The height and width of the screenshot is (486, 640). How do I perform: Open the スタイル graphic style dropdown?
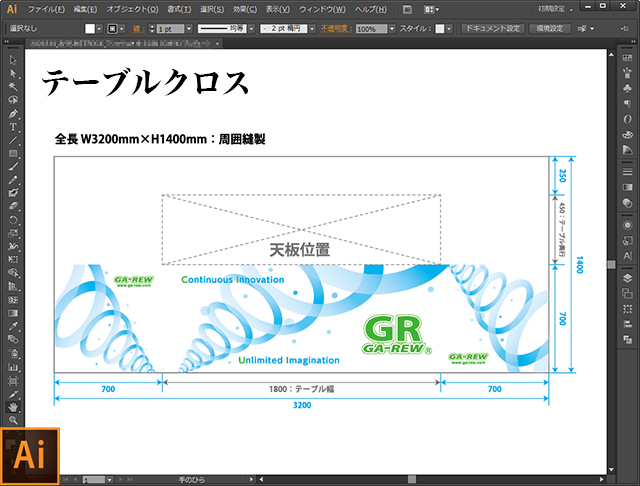[x=449, y=29]
